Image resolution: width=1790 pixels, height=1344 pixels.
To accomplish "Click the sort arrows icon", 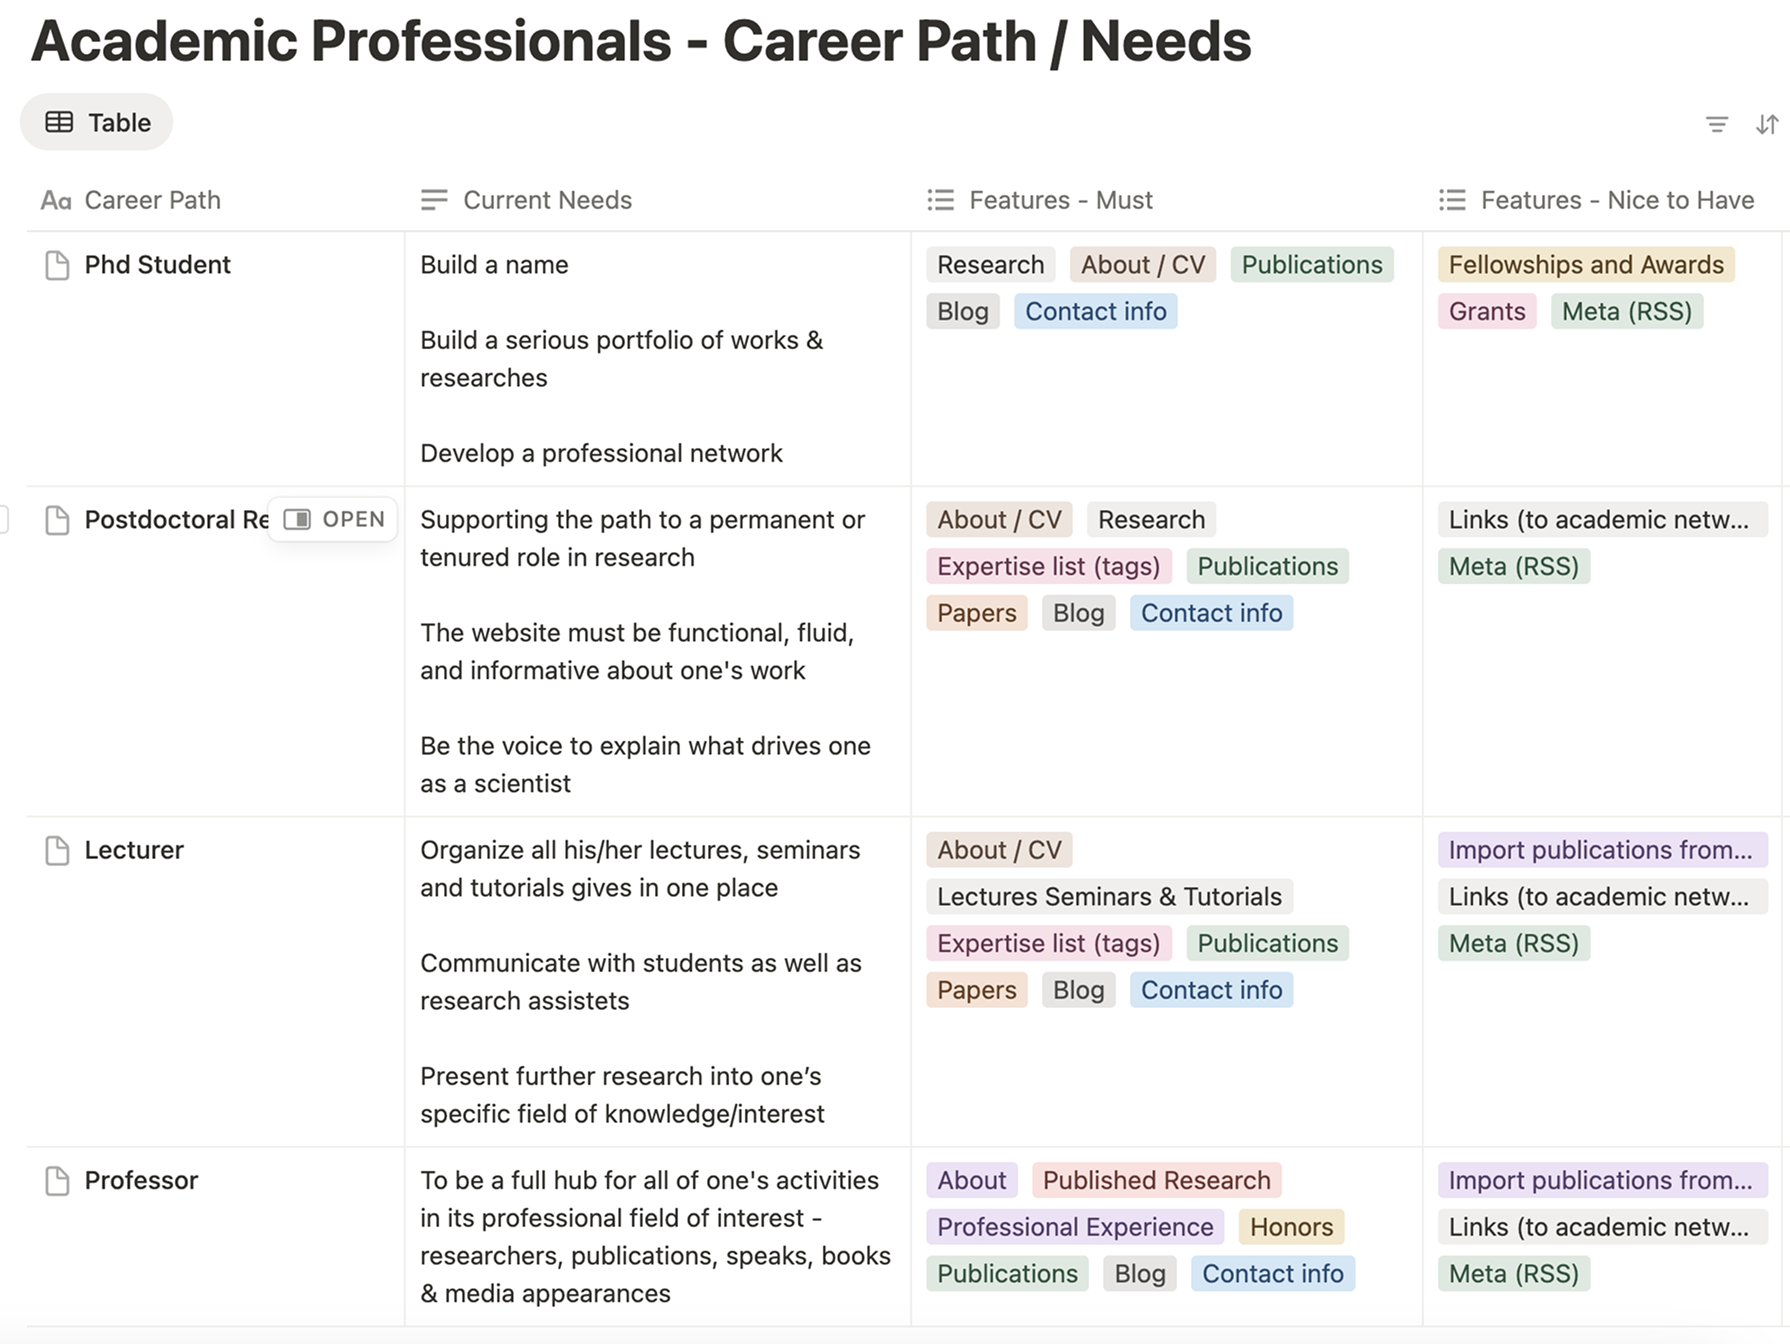I will (1767, 124).
